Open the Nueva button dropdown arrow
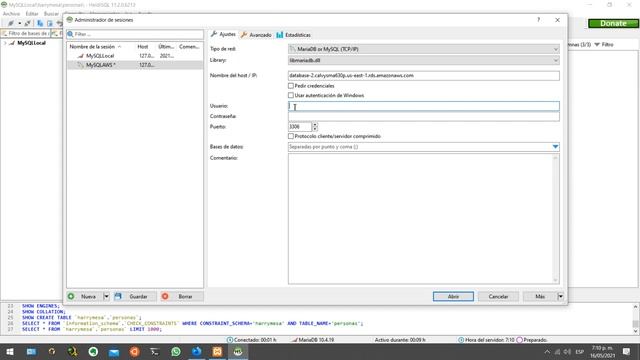This screenshot has width=640, height=360. 106,296
